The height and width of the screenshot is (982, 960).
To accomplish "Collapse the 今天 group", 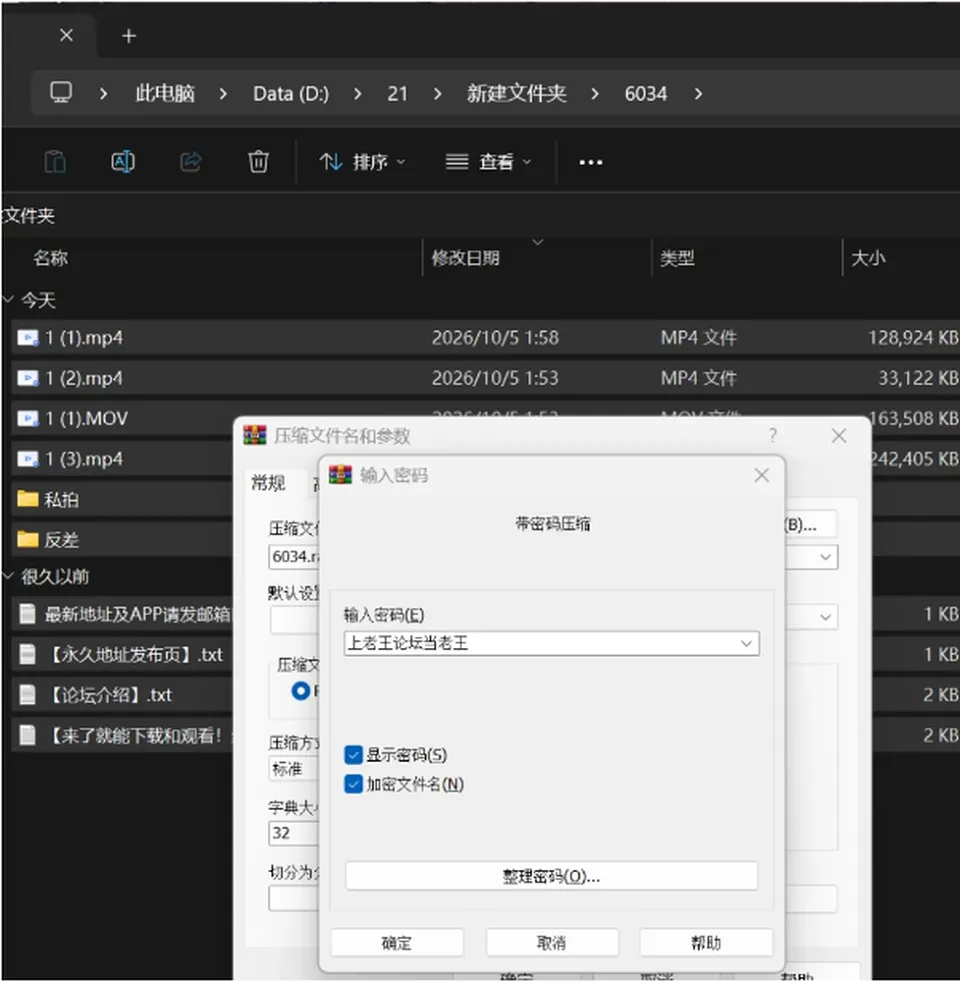I will point(9,299).
